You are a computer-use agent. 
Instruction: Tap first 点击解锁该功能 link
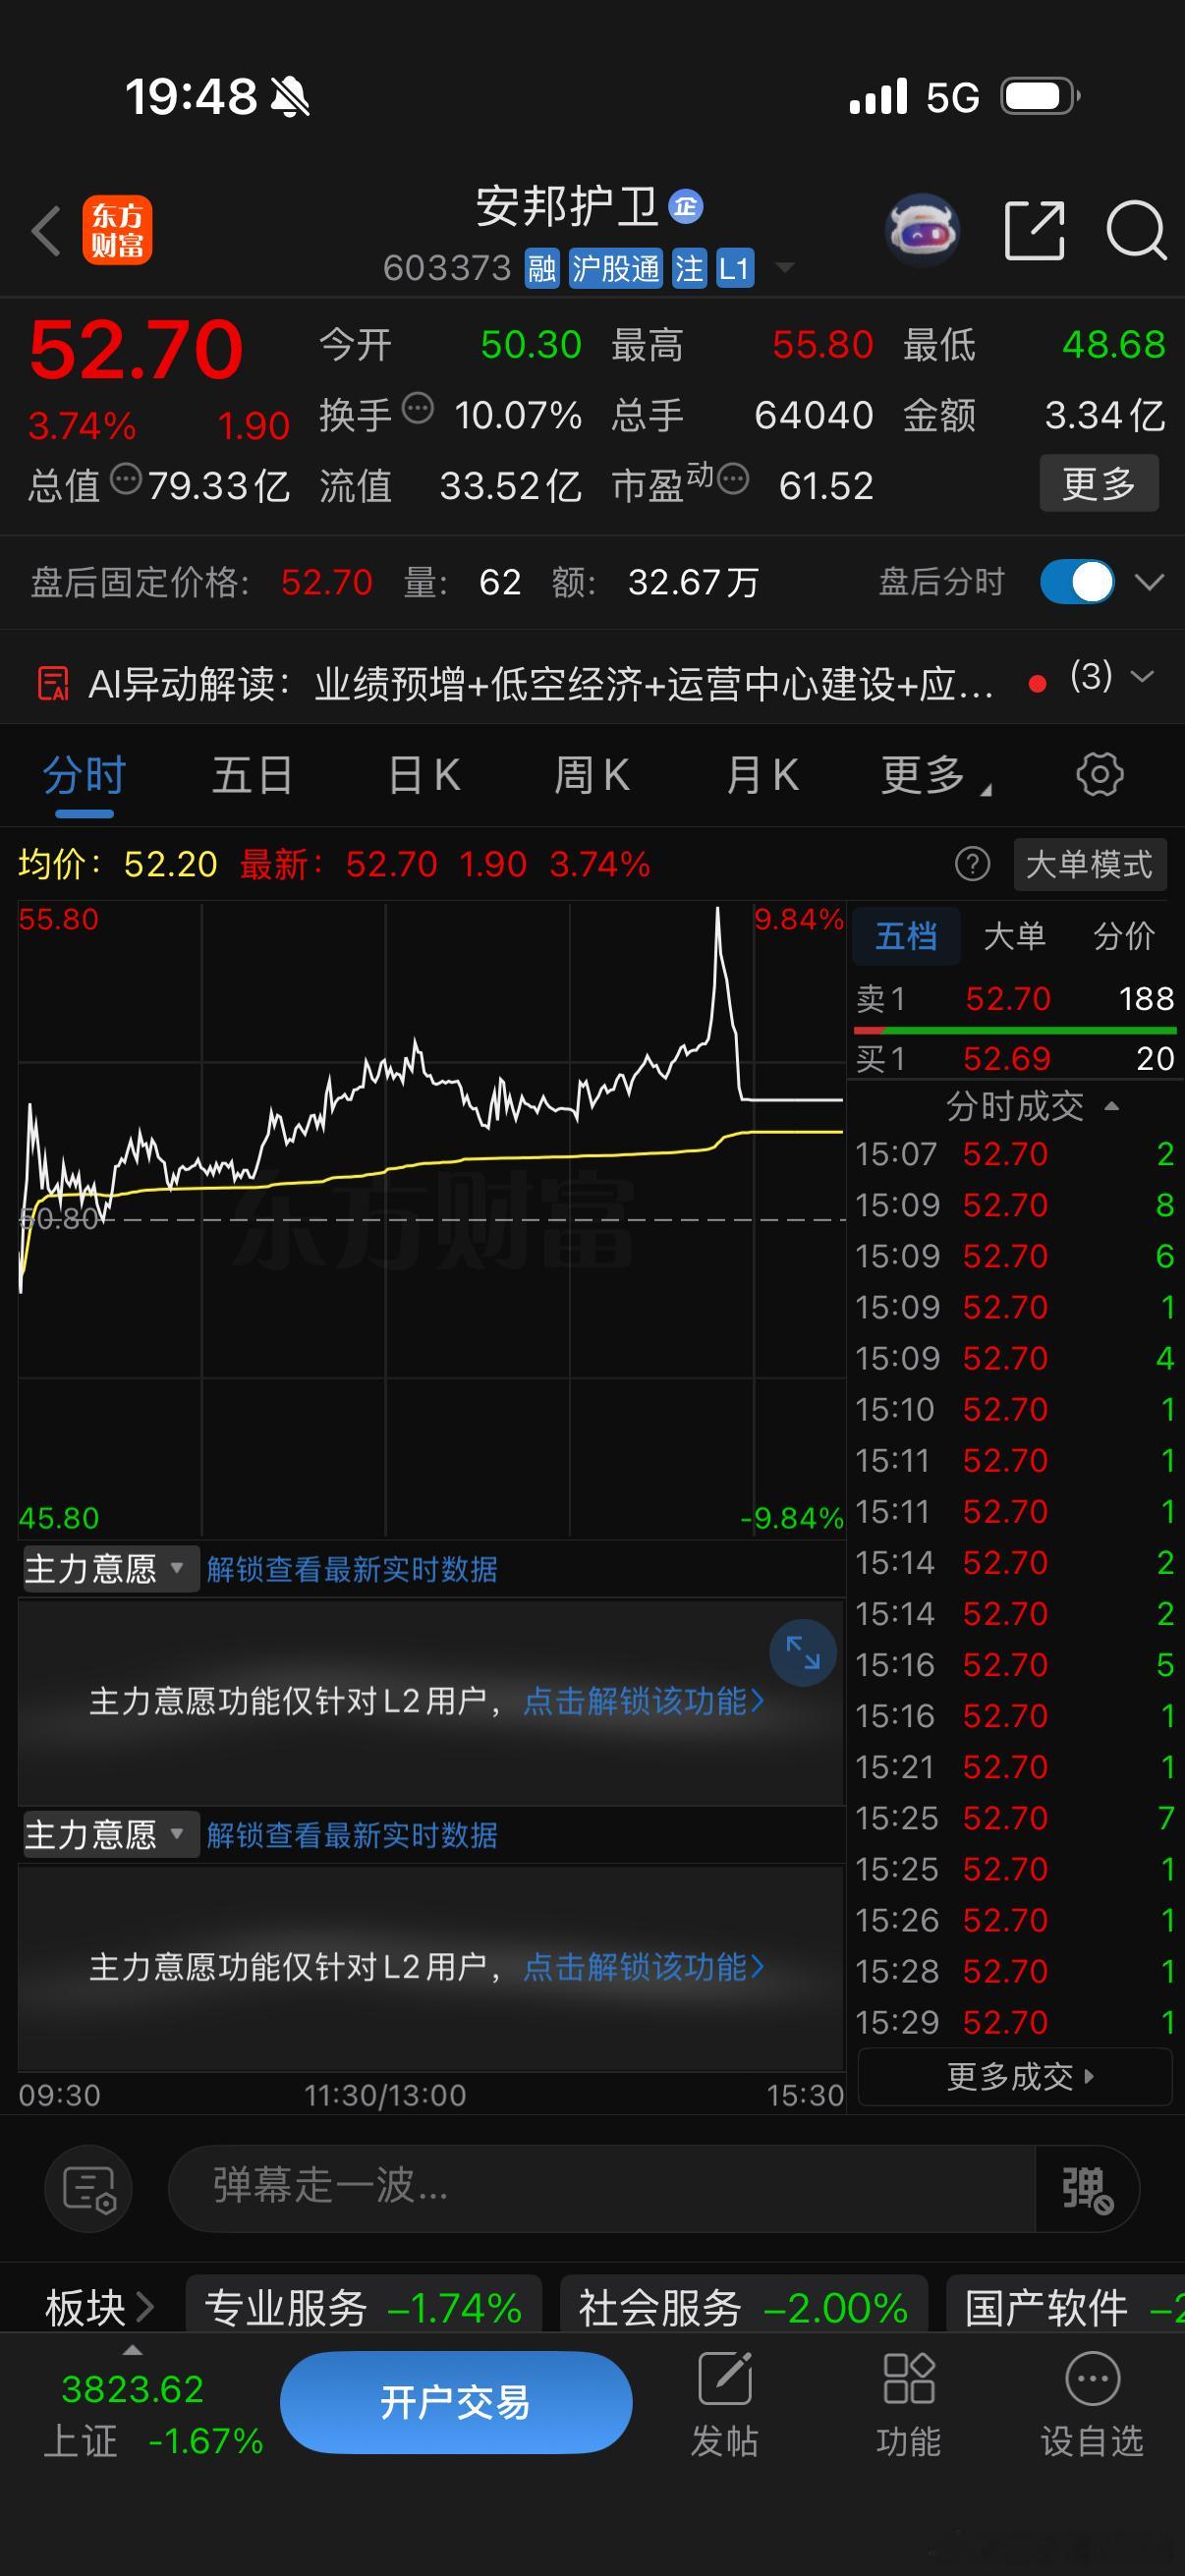[x=644, y=1701]
